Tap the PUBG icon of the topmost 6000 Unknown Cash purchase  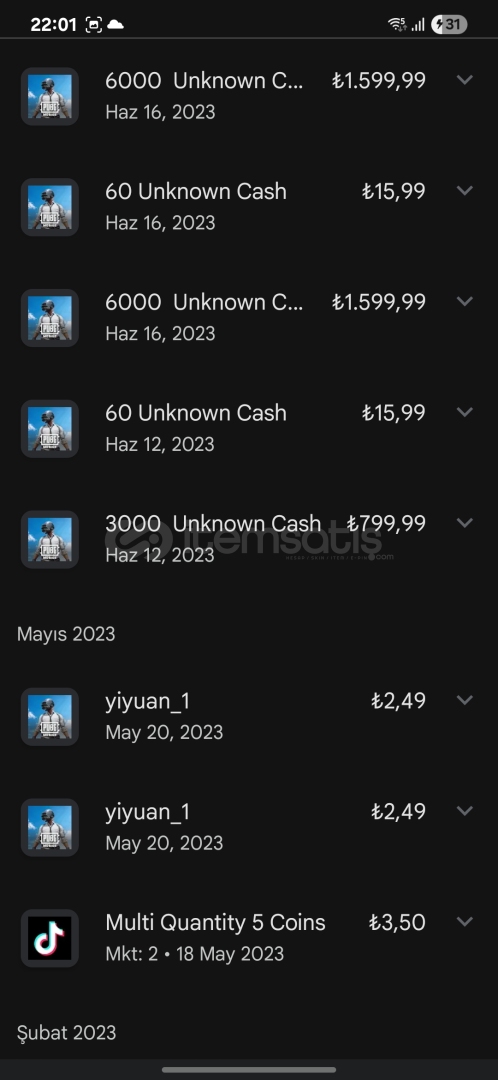(50, 96)
